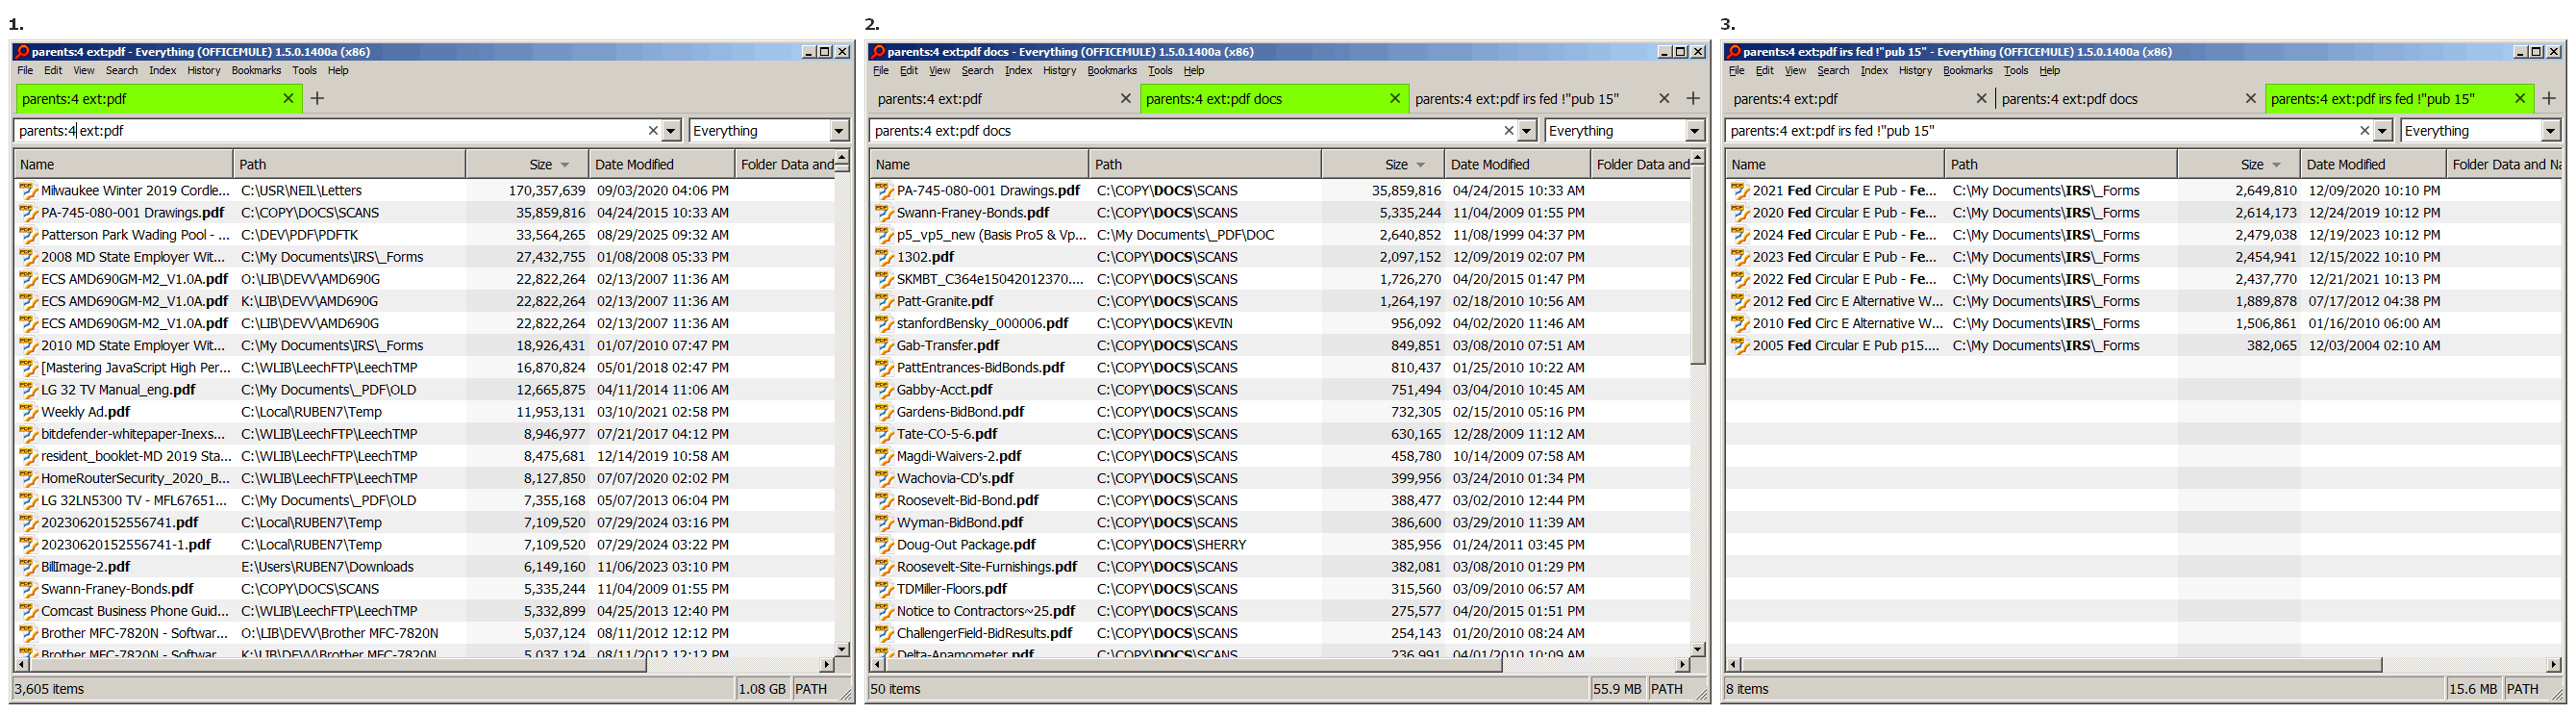Sort by Name column in window 2
Image resolution: width=2576 pixels, height=713 pixels.
979,164
